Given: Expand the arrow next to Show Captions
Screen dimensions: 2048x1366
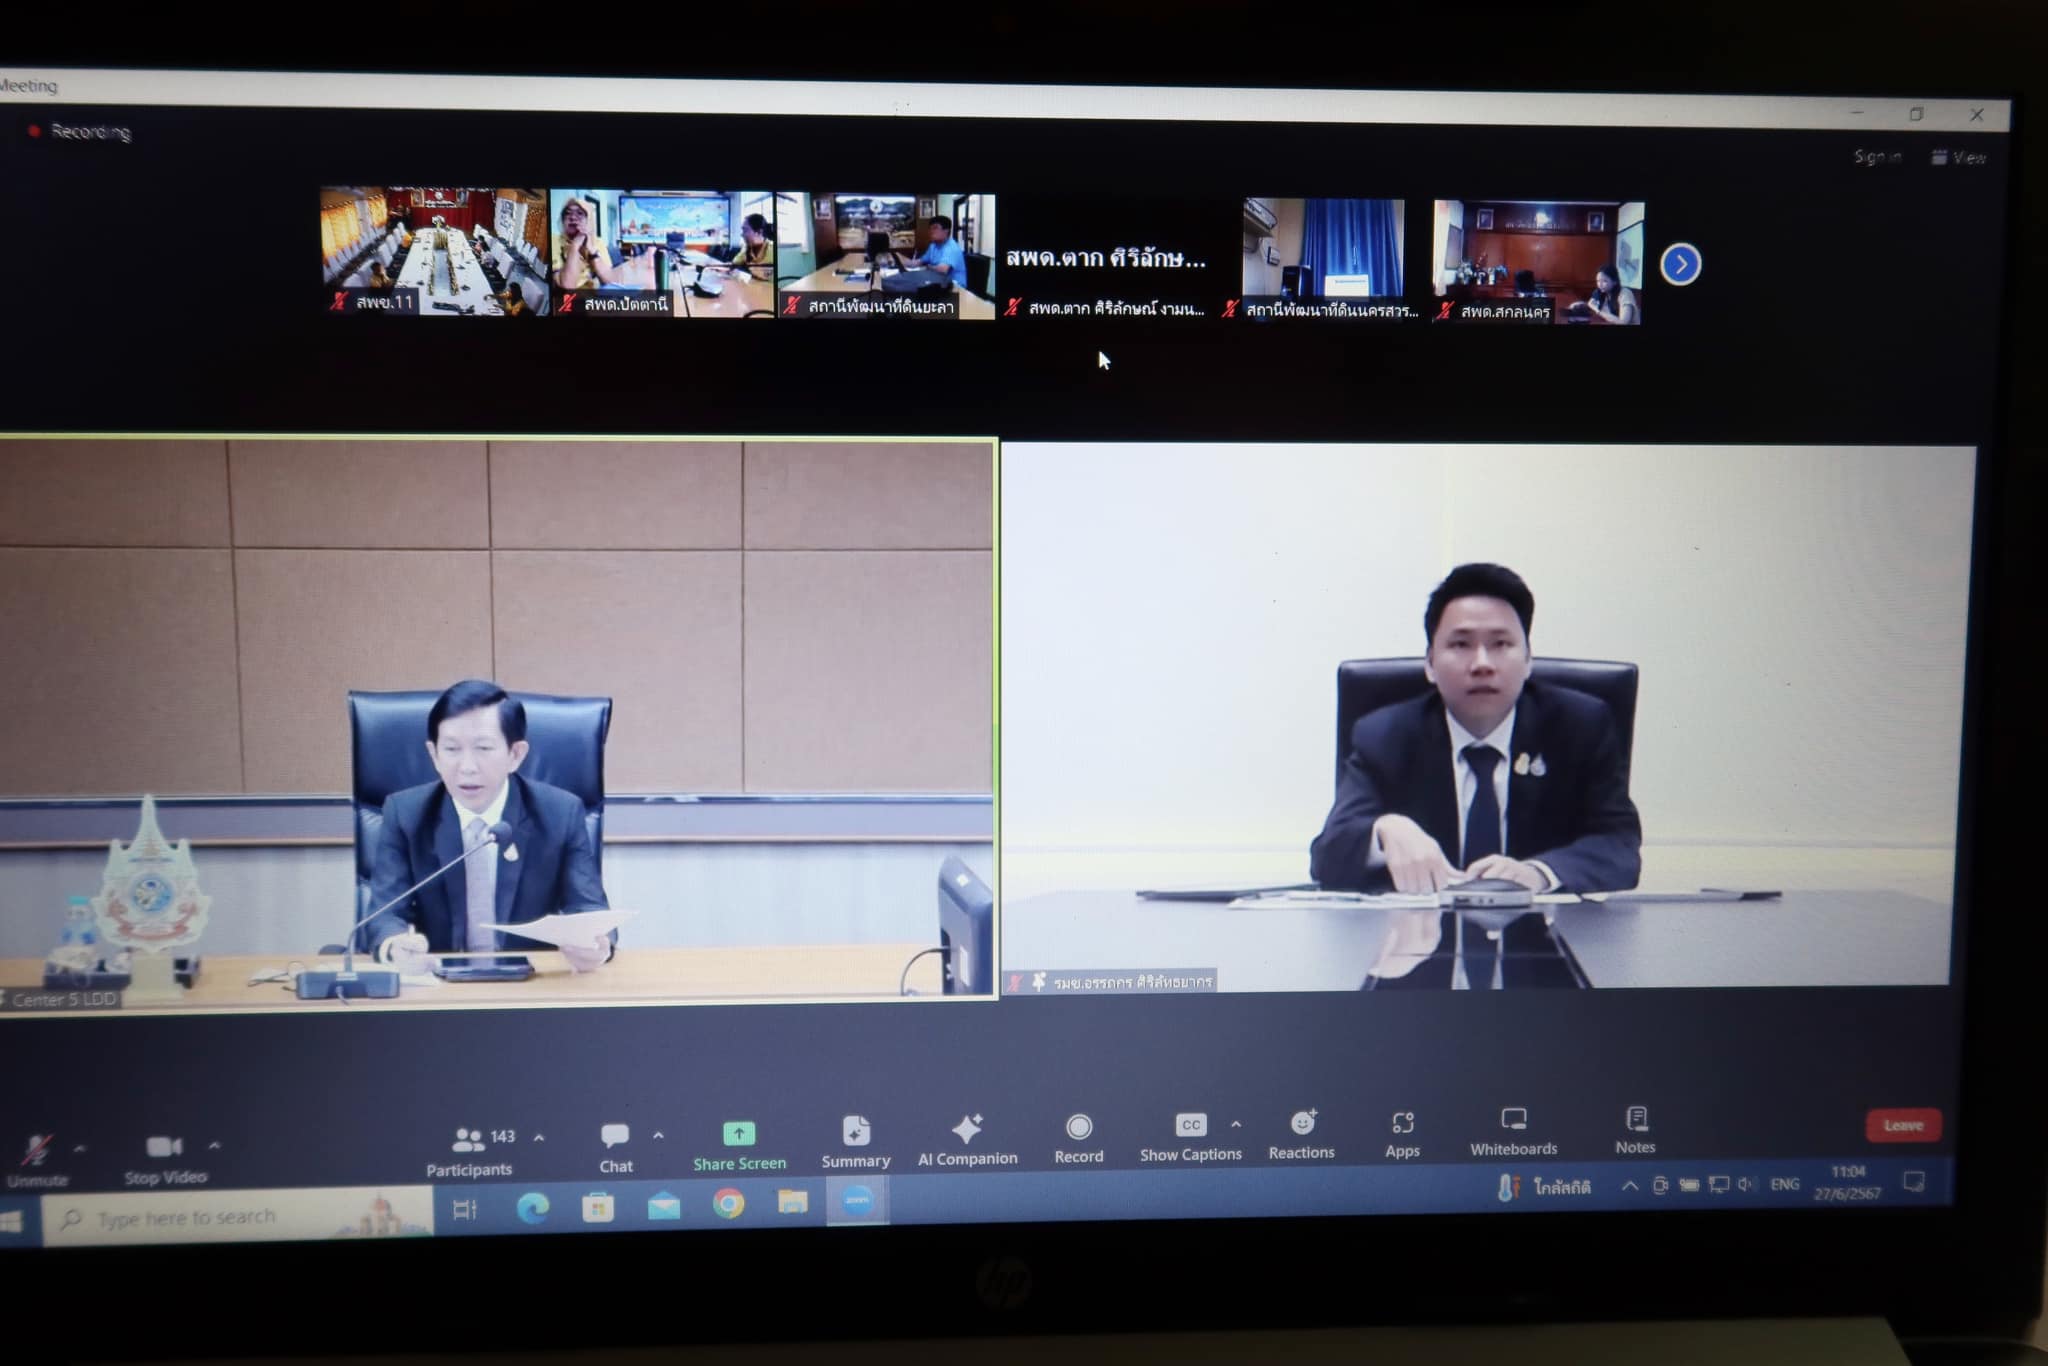Looking at the screenshot, I should tap(1236, 1125).
